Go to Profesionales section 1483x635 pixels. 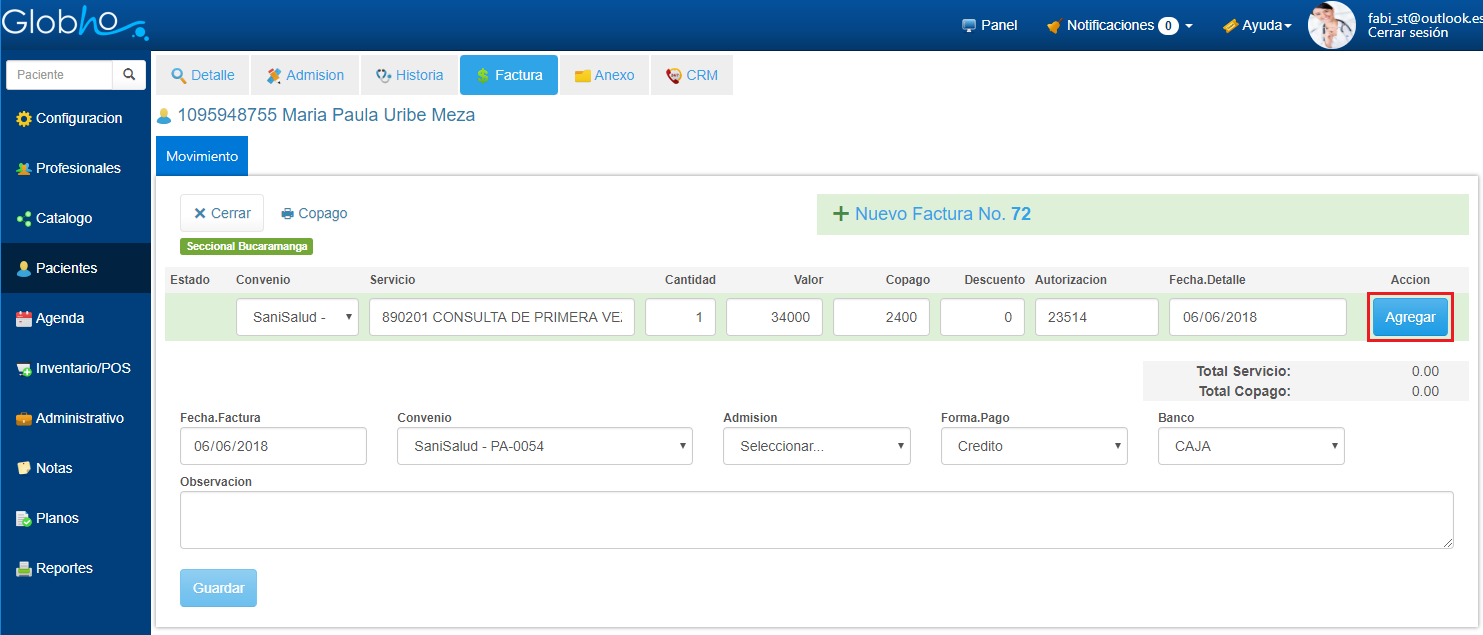point(76,168)
